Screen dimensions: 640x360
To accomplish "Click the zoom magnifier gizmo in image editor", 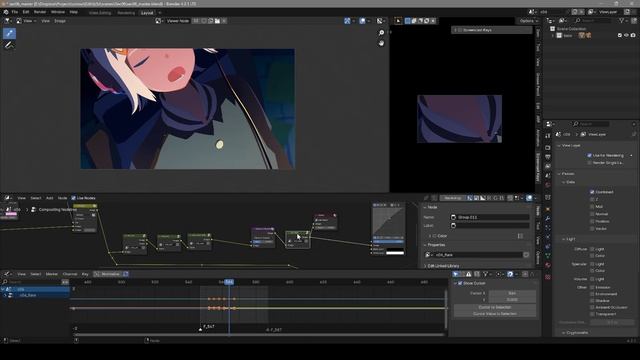I will tap(381, 33).
